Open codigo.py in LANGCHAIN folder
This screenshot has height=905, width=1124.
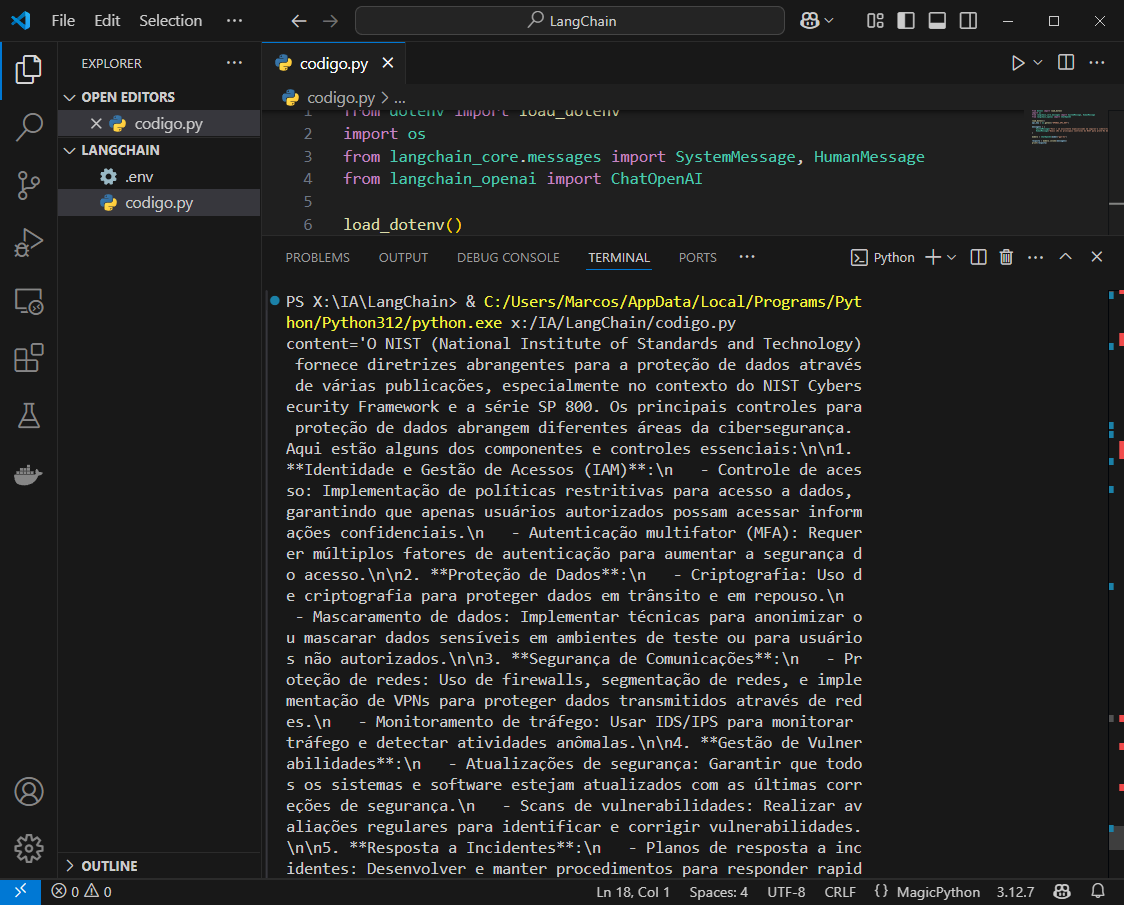pos(159,203)
